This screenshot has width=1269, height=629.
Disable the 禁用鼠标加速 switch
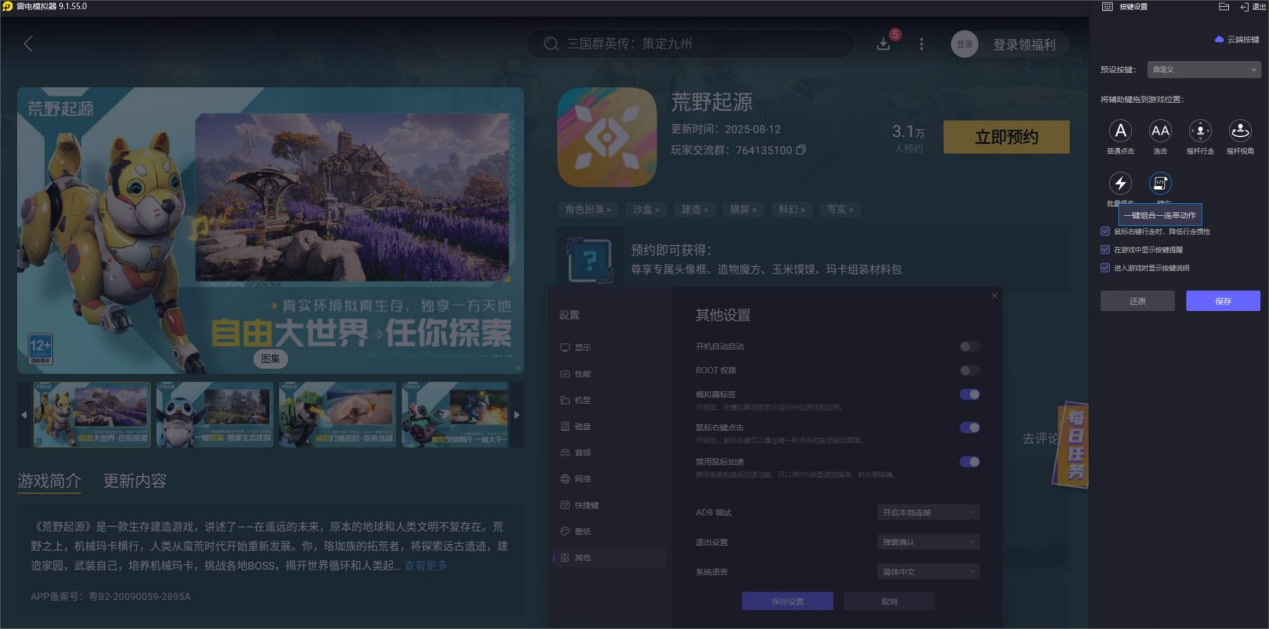click(968, 461)
